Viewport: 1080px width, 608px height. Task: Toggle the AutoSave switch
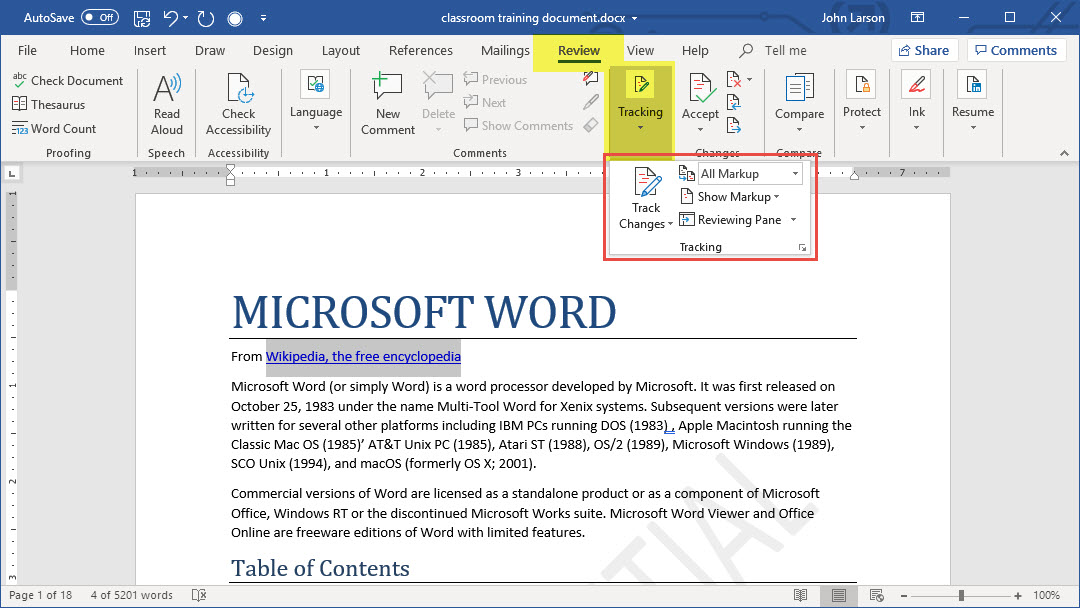click(99, 18)
